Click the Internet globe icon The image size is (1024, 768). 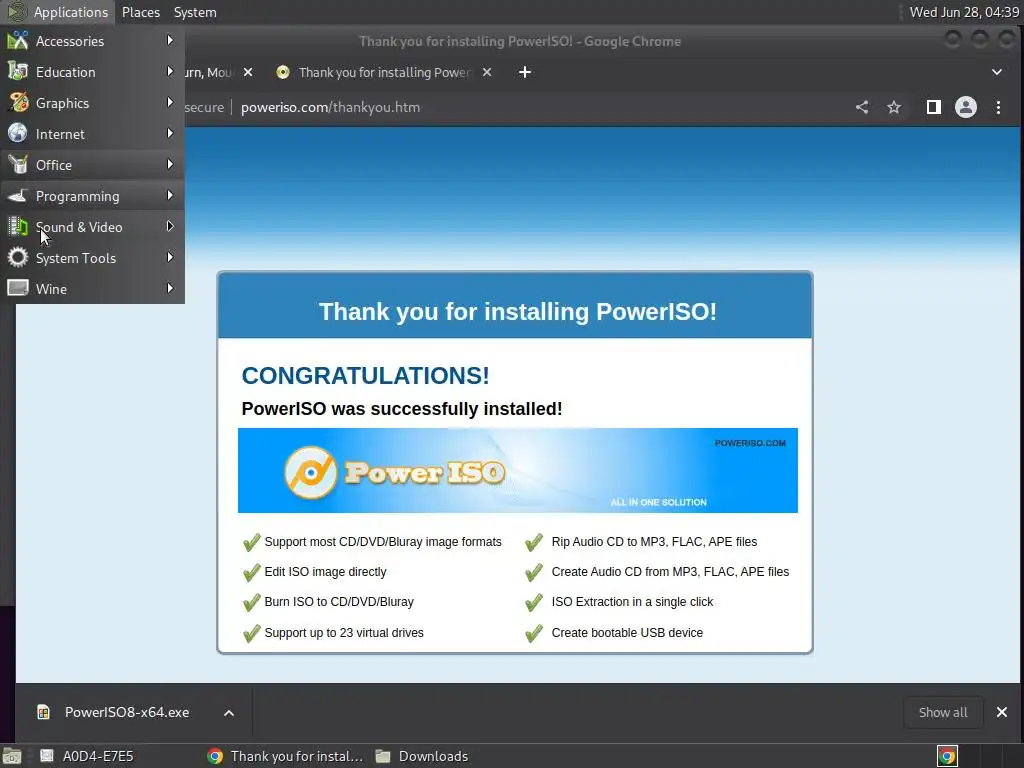coord(18,133)
